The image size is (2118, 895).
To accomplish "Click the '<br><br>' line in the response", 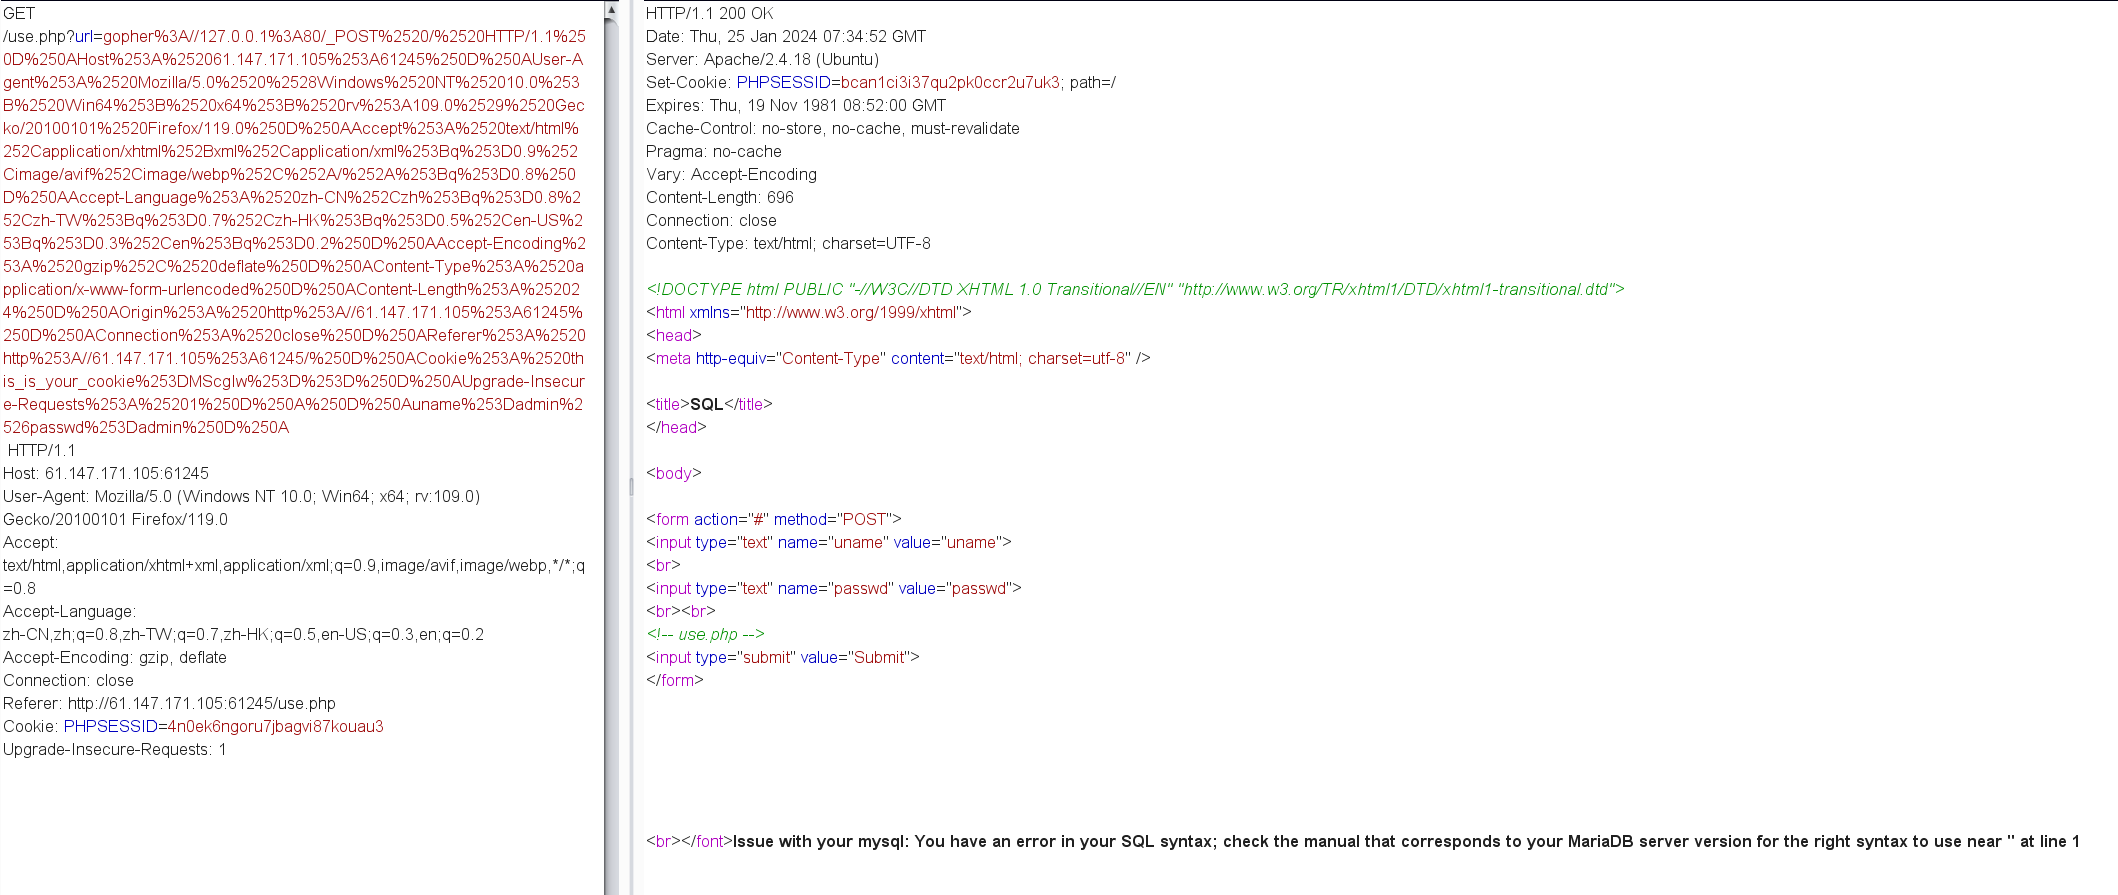I will 681,611.
